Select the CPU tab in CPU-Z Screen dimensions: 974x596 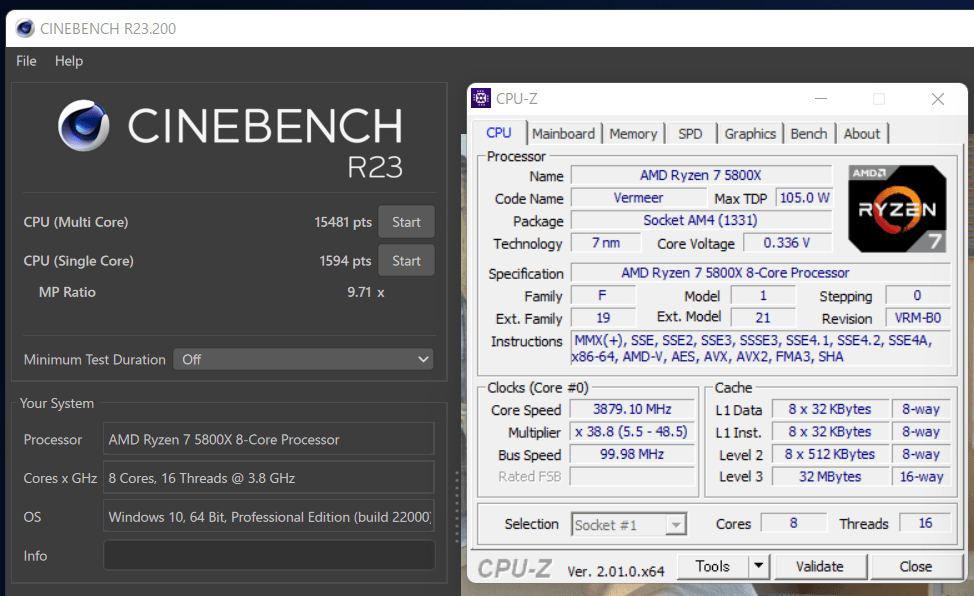pyautogui.click(x=499, y=133)
